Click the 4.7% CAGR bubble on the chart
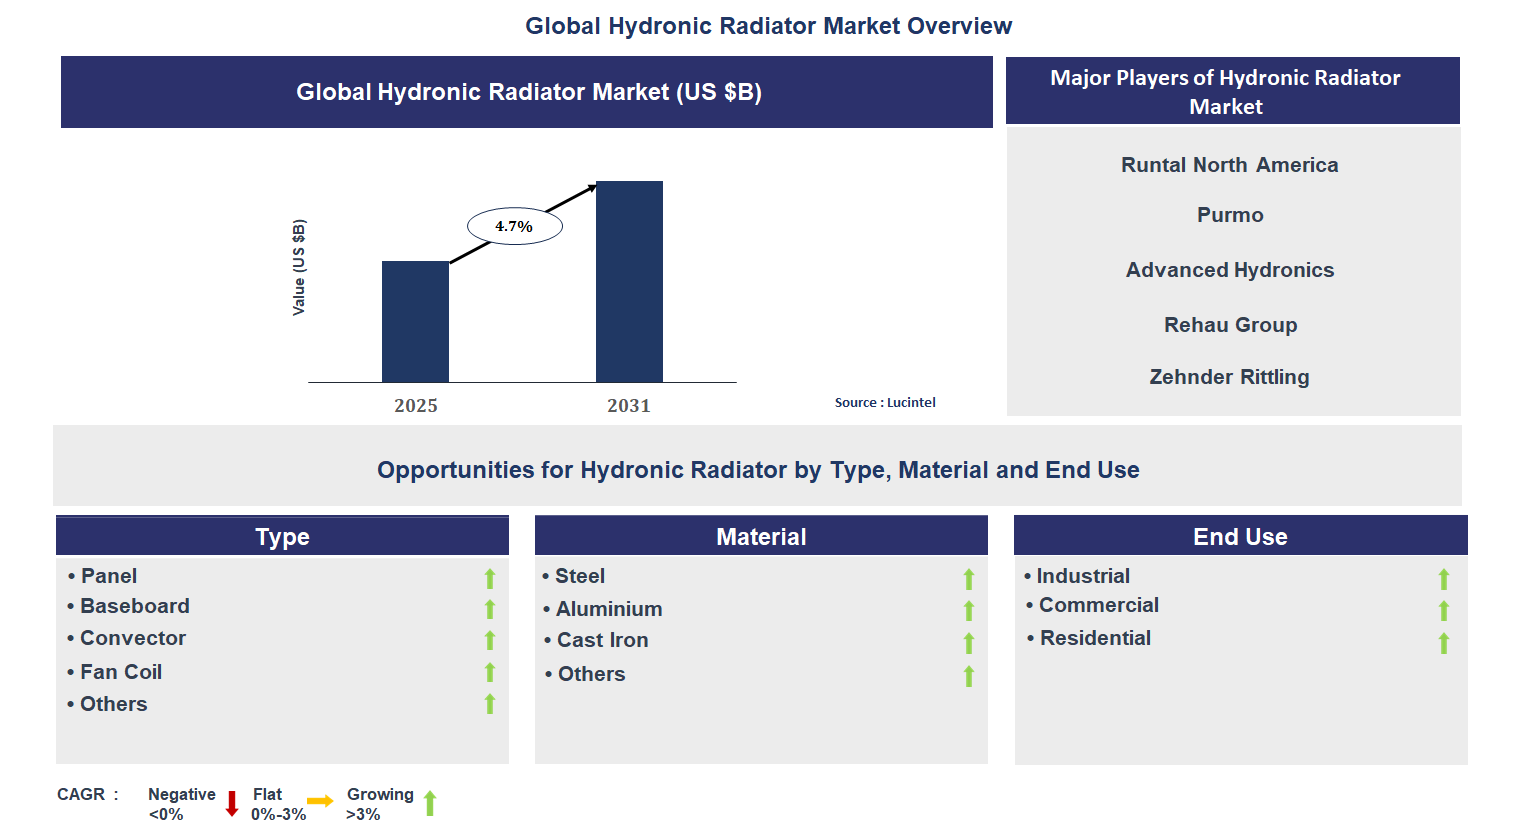The height and width of the screenshot is (832, 1537). click(513, 225)
